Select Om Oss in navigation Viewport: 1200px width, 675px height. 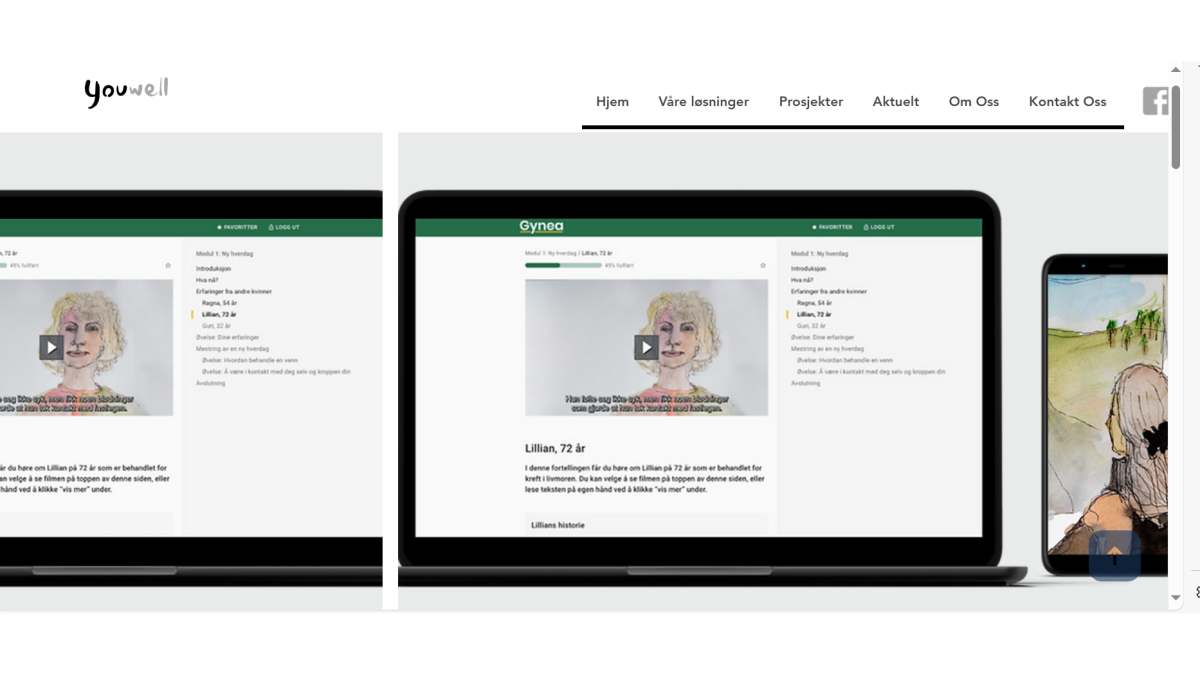[974, 101]
